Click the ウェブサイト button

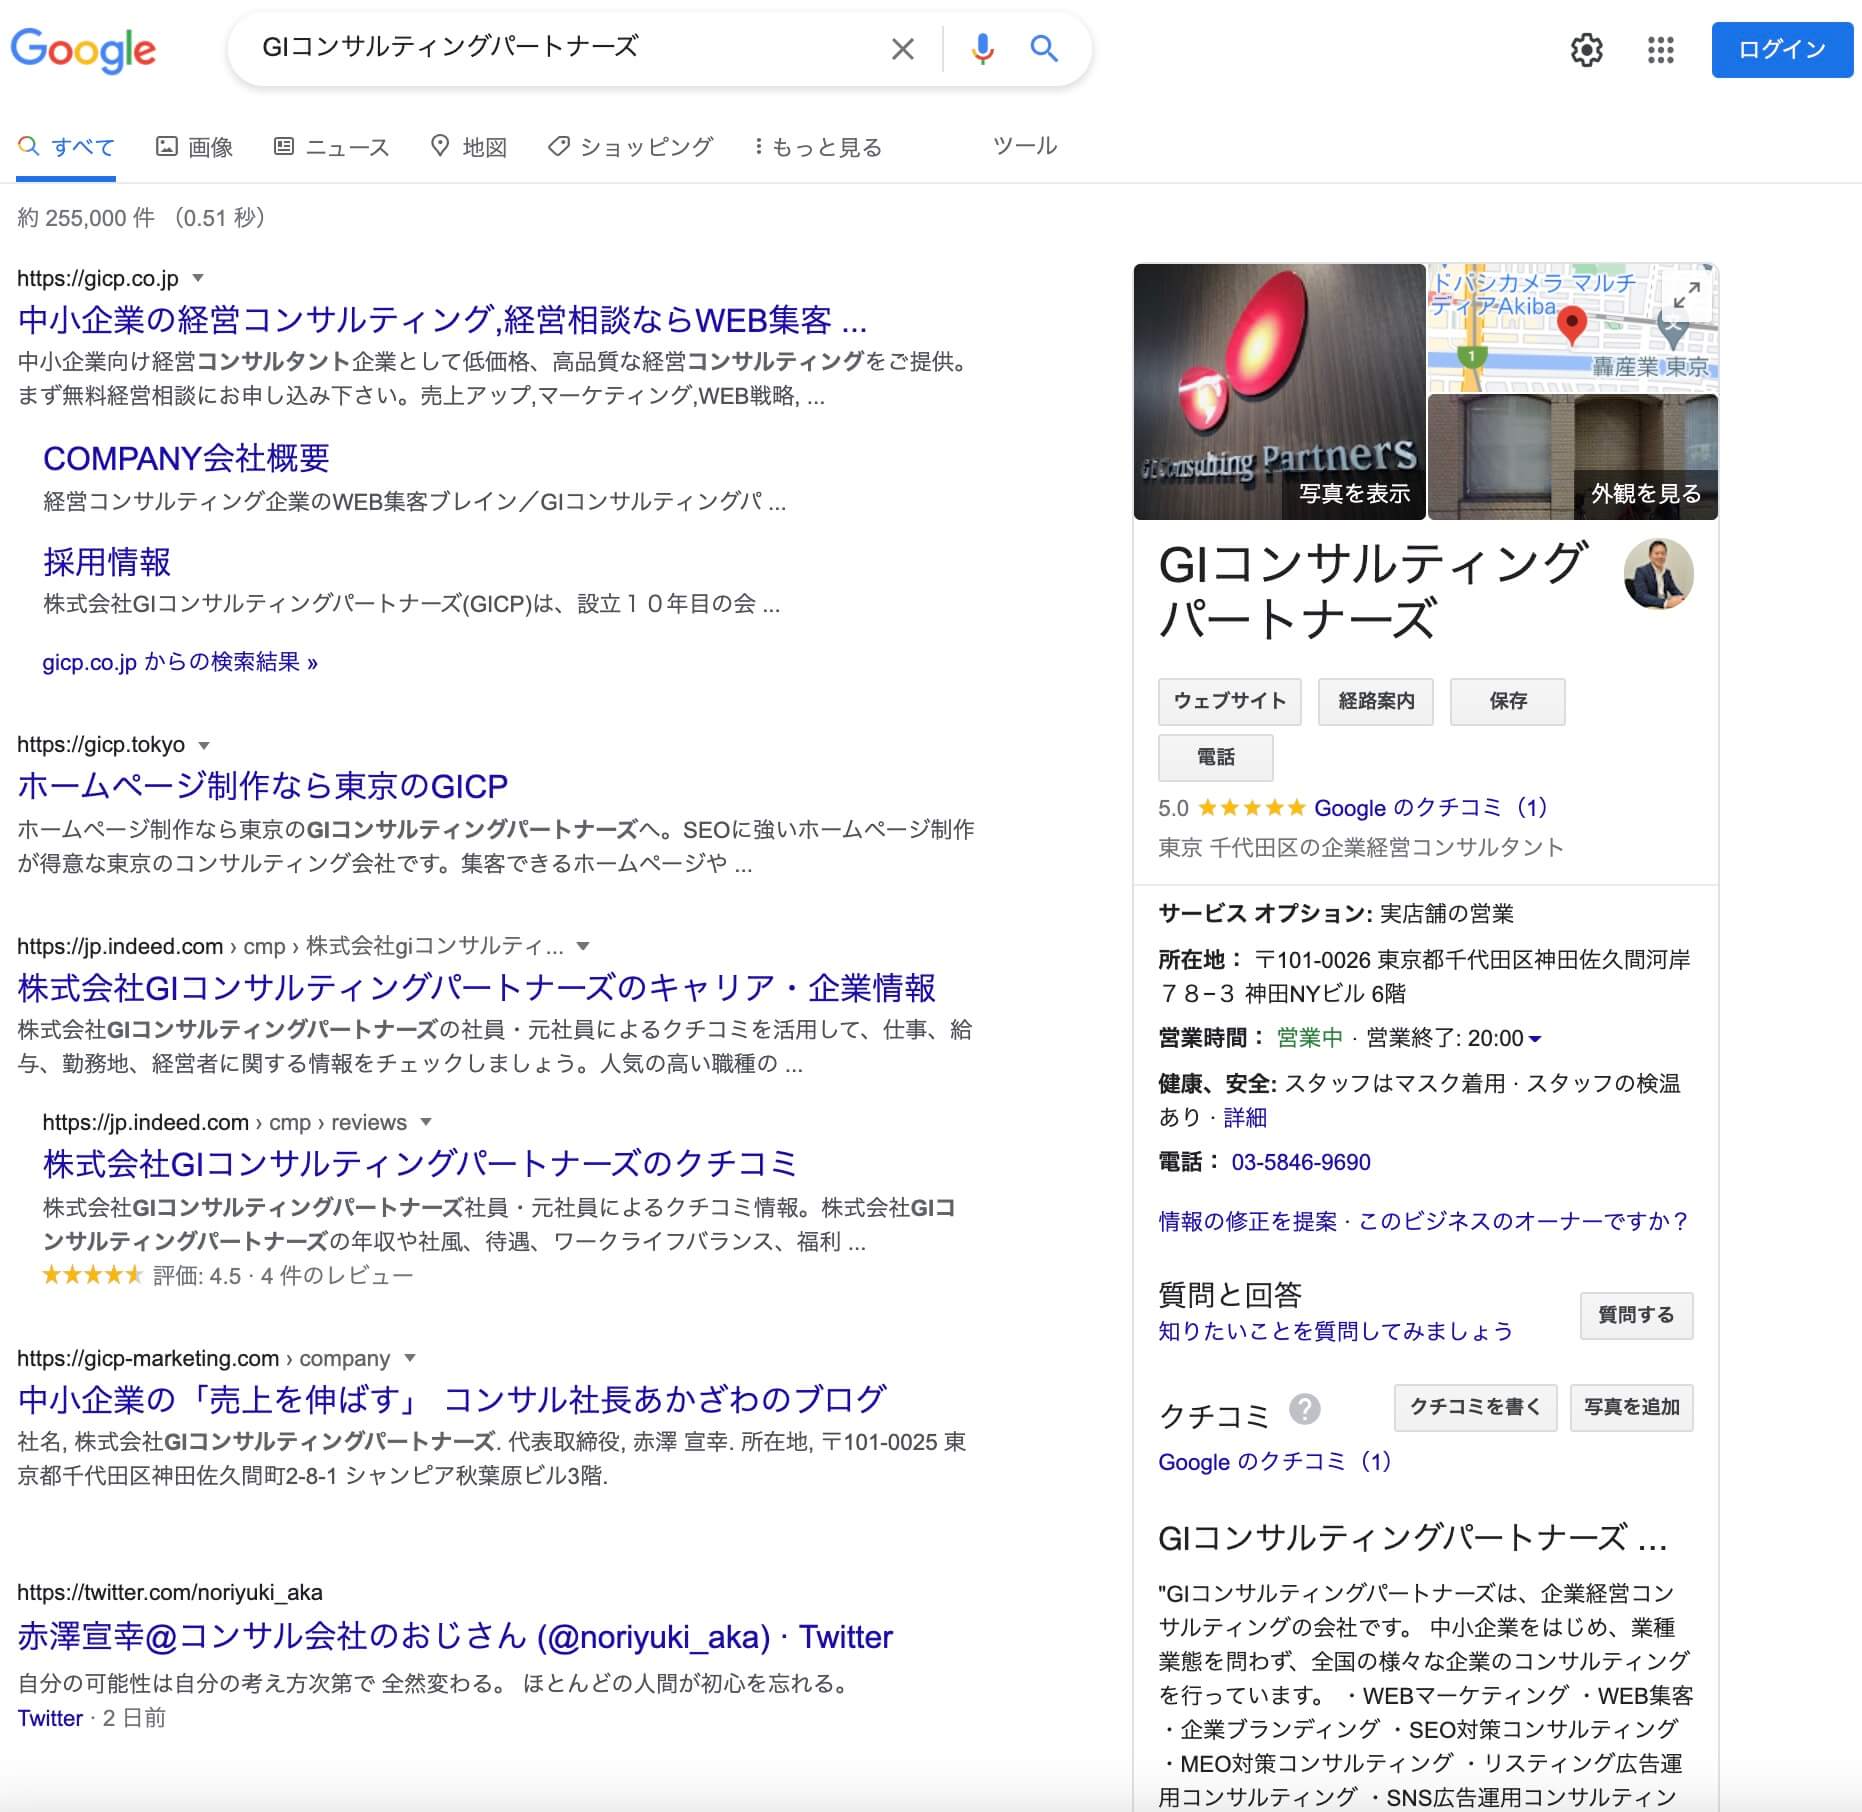click(x=1230, y=702)
